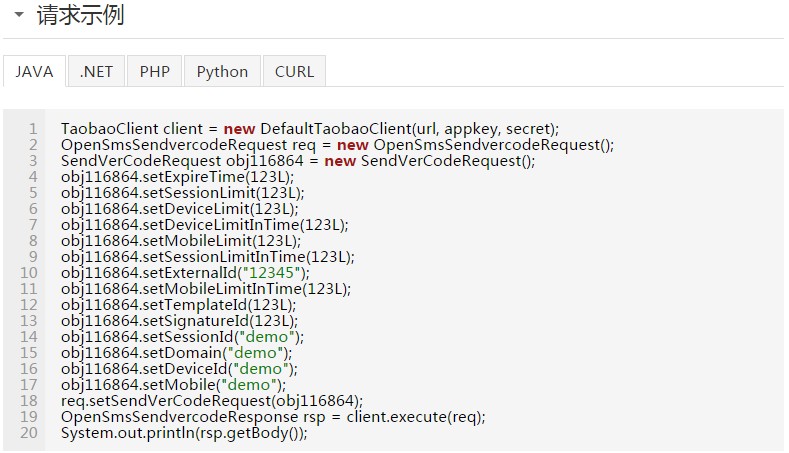Image resolution: width=789 pixels, height=453 pixels.
Task: Click the client.execute(req) line
Action: point(273,417)
